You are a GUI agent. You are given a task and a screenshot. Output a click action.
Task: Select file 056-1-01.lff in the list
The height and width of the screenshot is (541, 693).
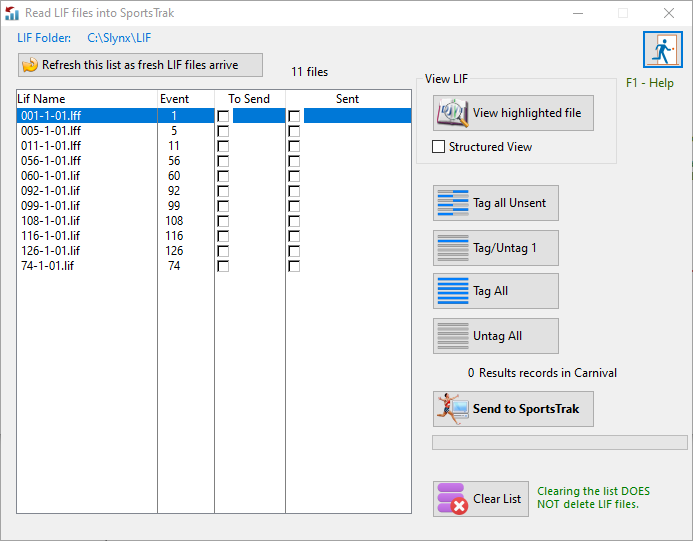[51, 161]
